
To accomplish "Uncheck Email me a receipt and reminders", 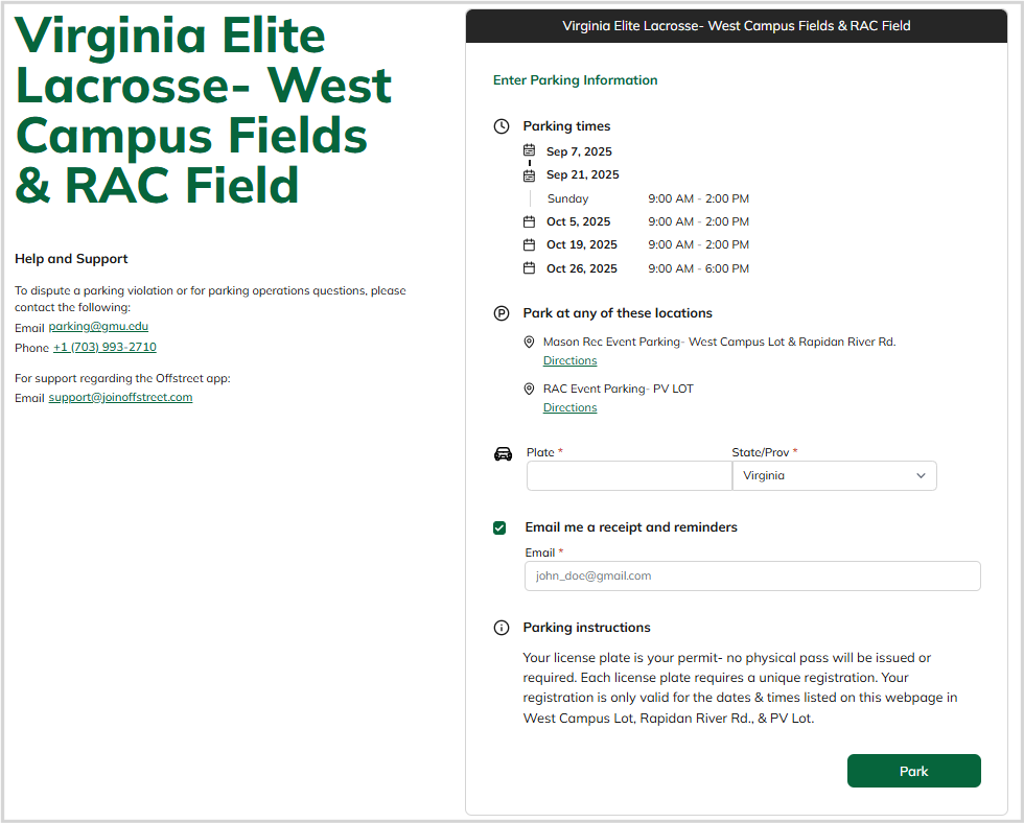I will click(500, 528).
